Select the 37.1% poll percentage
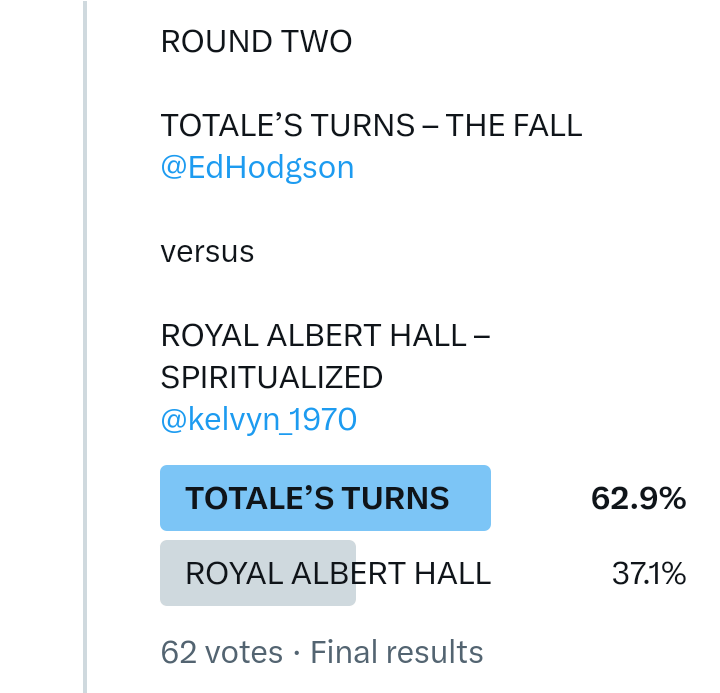Screen dimensions: 720x693 (x=648, y=574)
